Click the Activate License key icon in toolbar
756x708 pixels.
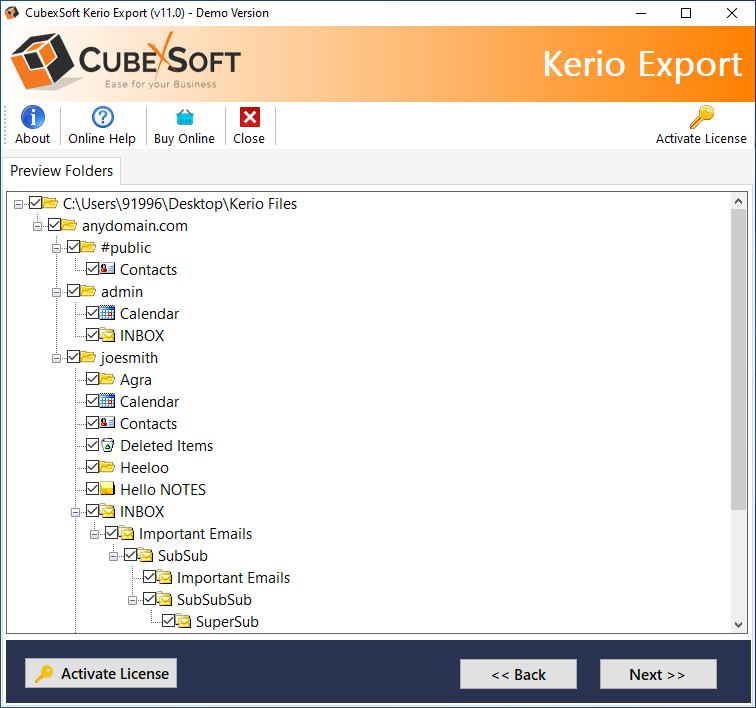702,117
